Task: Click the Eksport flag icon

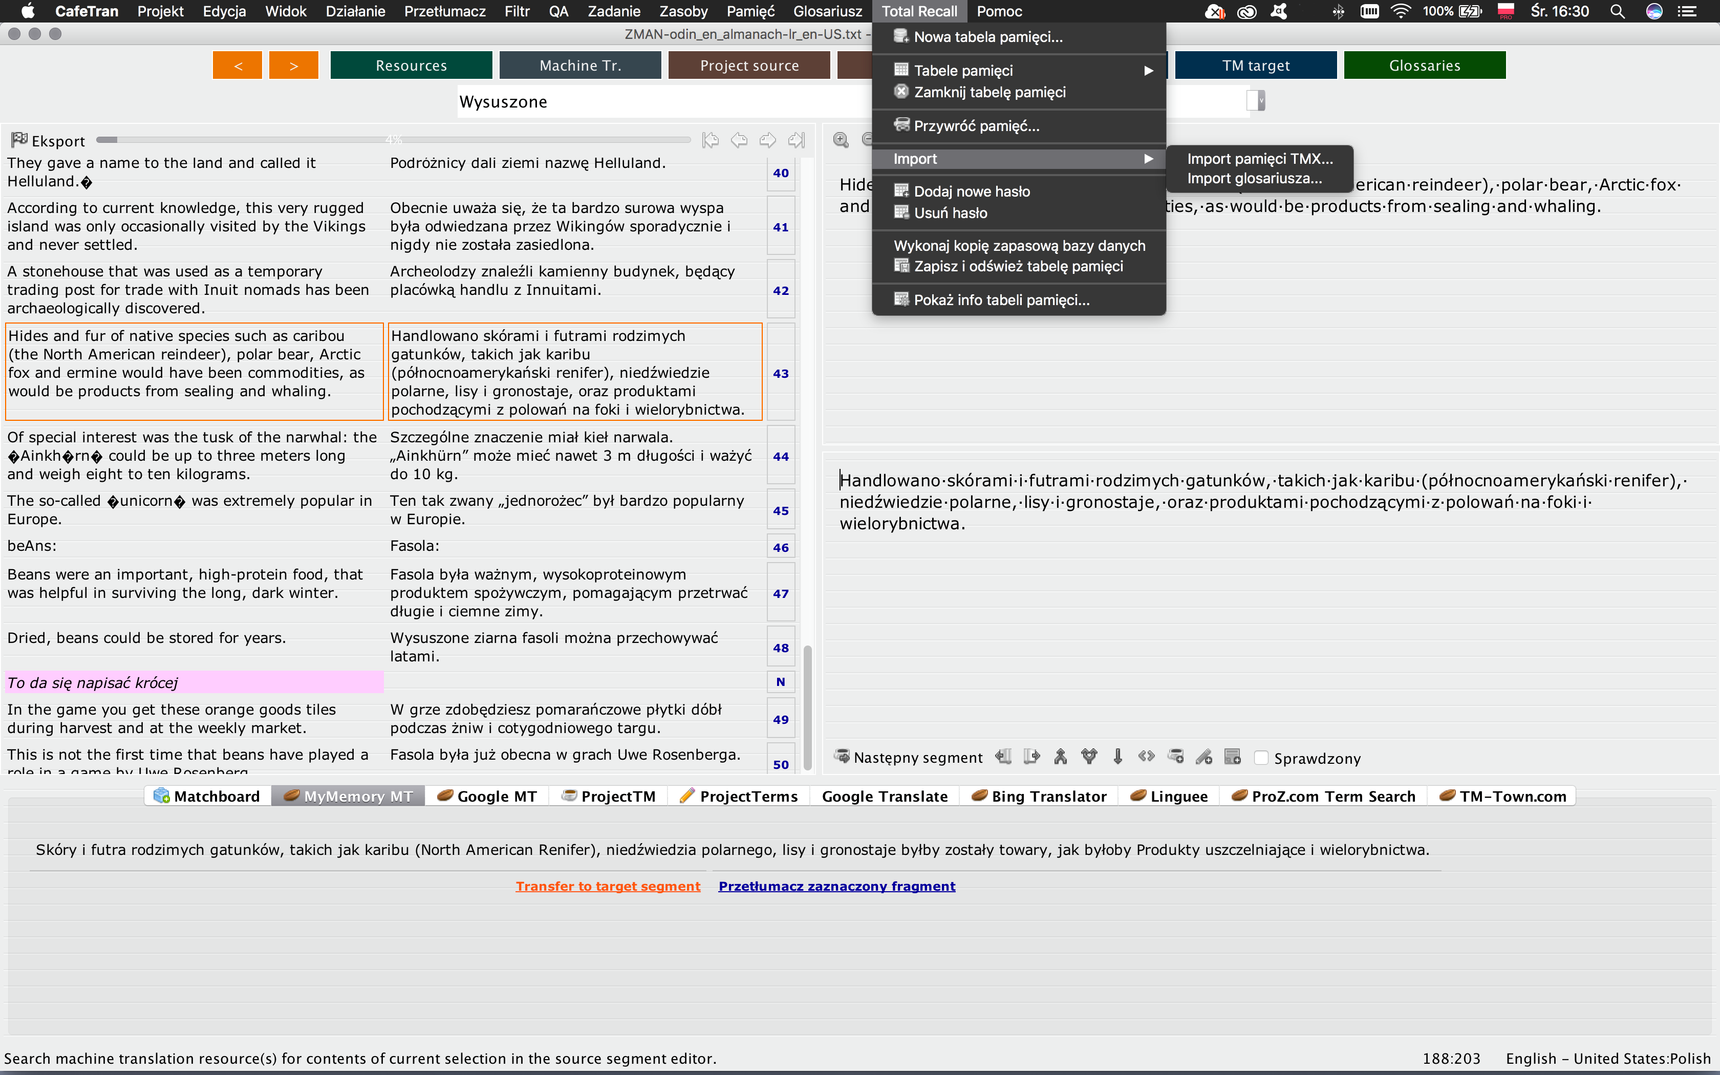Action: 19,140
